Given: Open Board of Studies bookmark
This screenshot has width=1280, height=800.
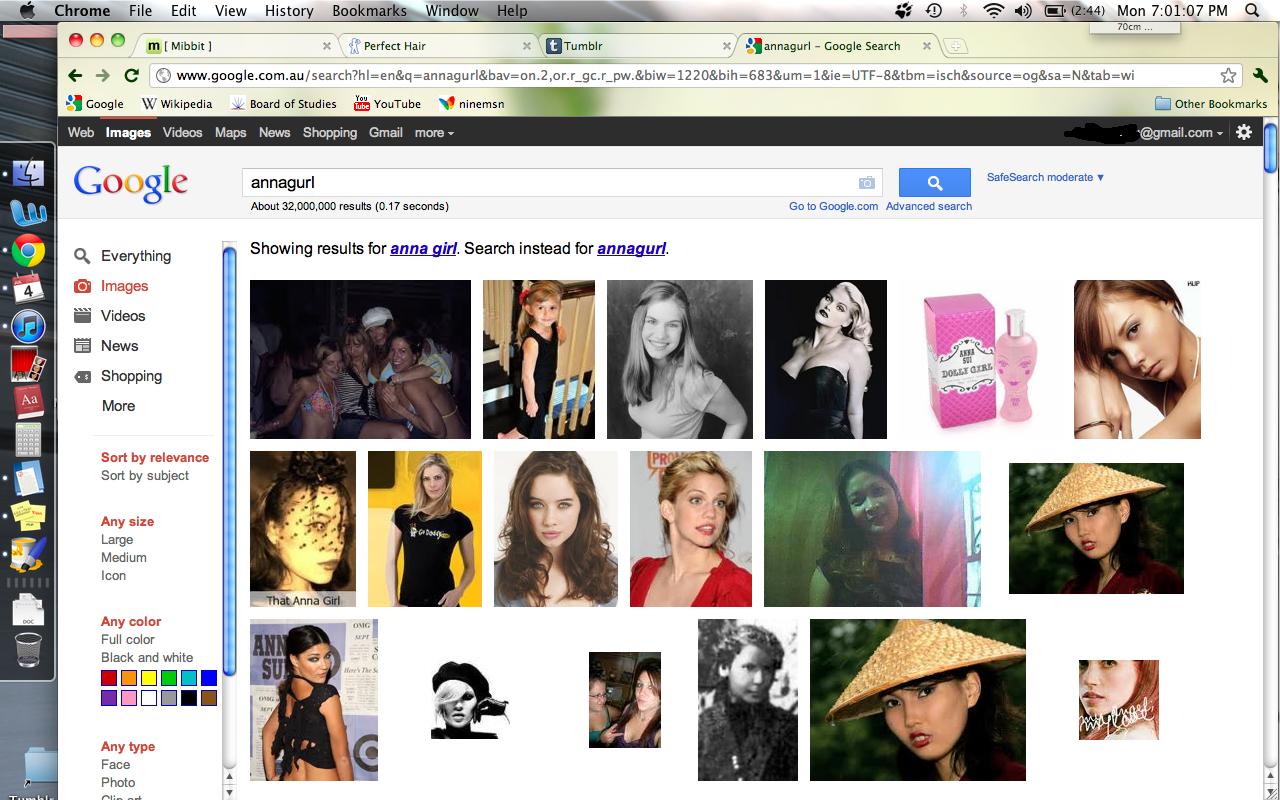Looking at the screenshot, I should tap(283, 103).
